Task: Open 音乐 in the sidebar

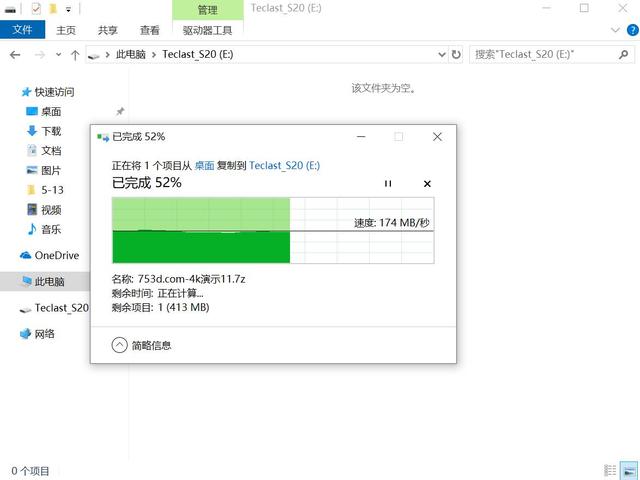Action: pos(51,229)
